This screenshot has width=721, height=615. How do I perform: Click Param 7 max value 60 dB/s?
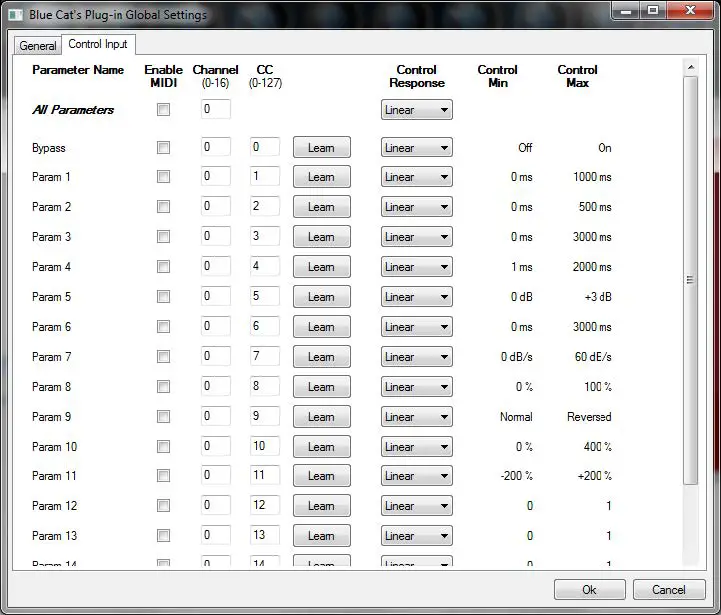click(x=593, y=357)
